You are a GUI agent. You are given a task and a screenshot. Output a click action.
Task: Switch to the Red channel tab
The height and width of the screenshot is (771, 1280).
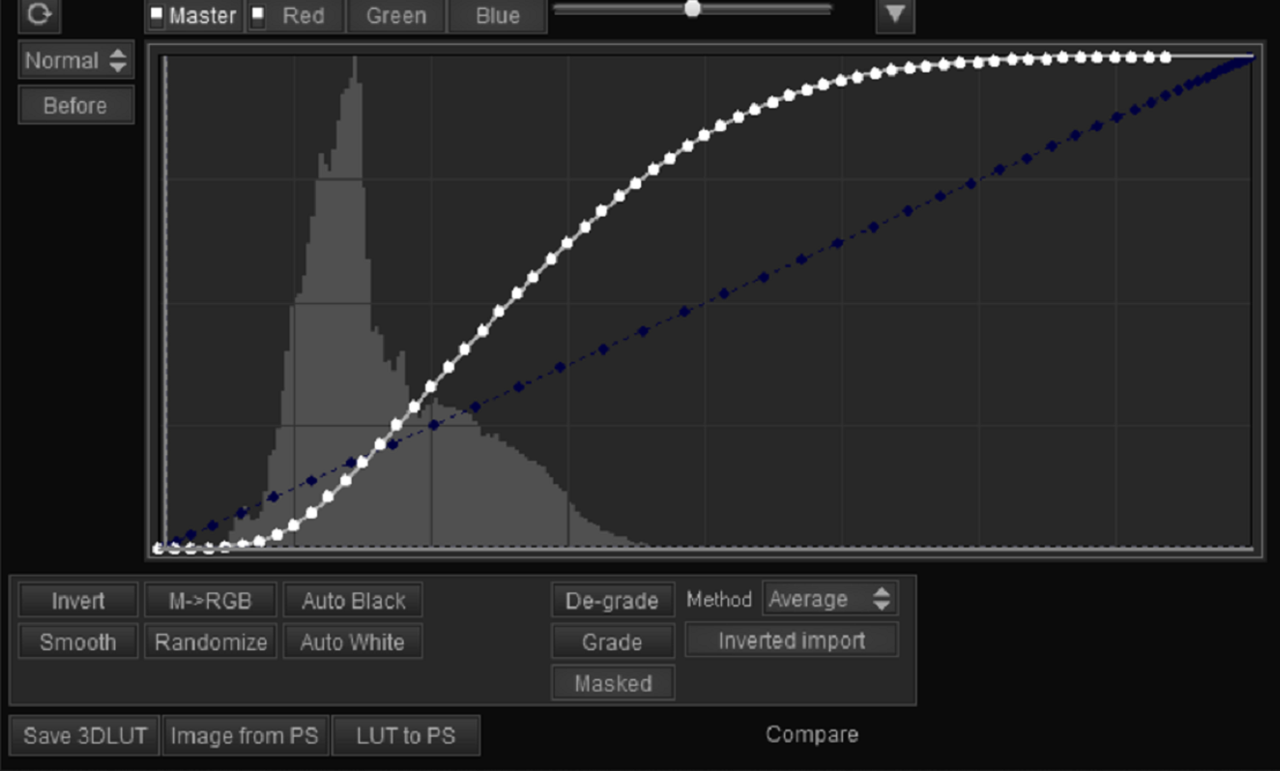click(295, 16)
